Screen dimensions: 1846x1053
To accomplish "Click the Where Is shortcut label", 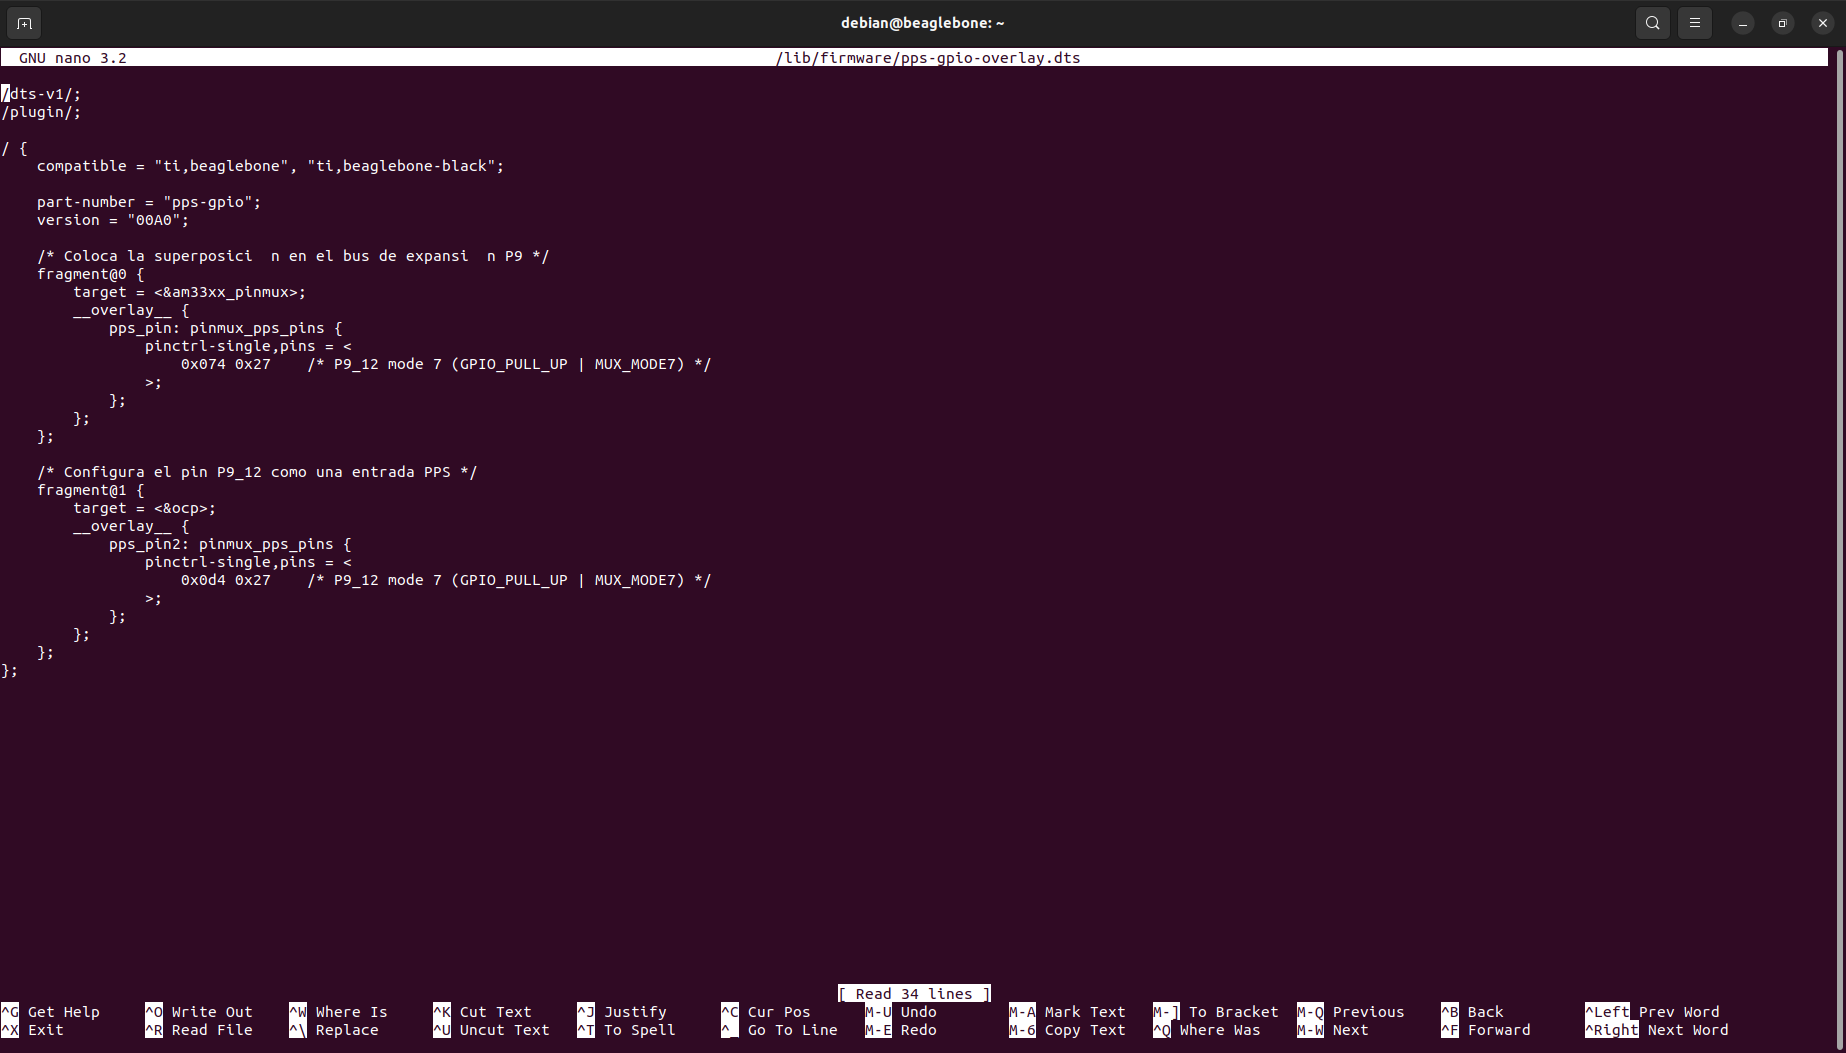I will tap(351, 1012).
